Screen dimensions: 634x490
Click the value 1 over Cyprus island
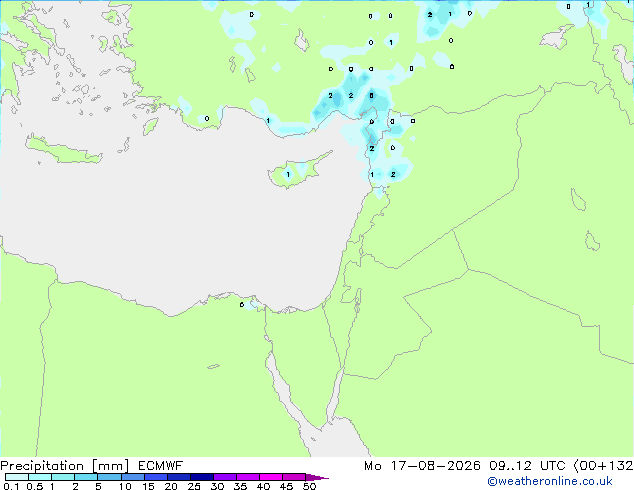coord(288,175)
